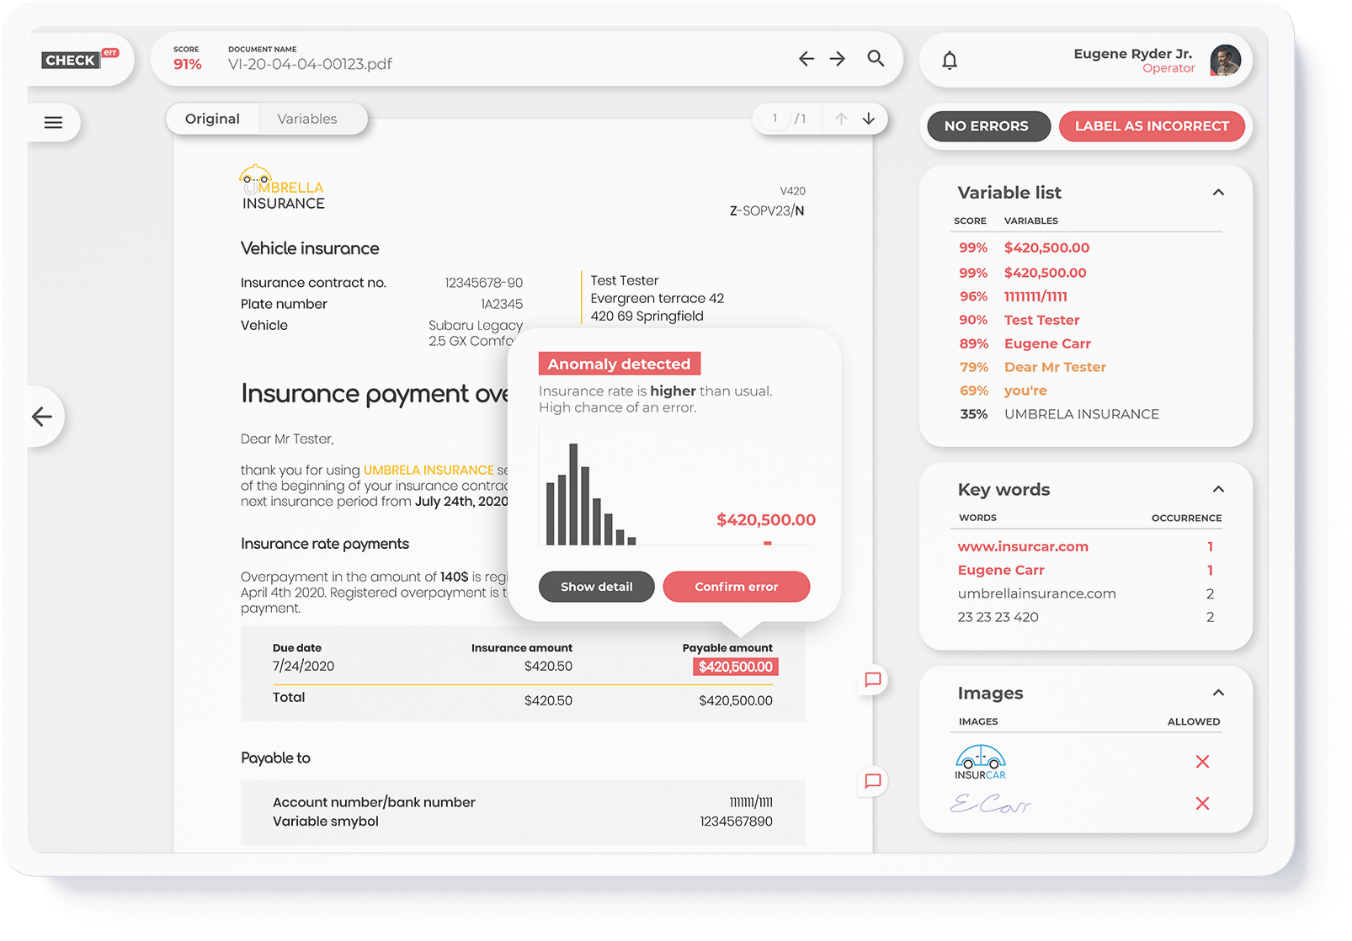The width and height of the screenshot is (1352, 941).
Task: Open comment icon beside Payable to section
Action: click(872, 781)
